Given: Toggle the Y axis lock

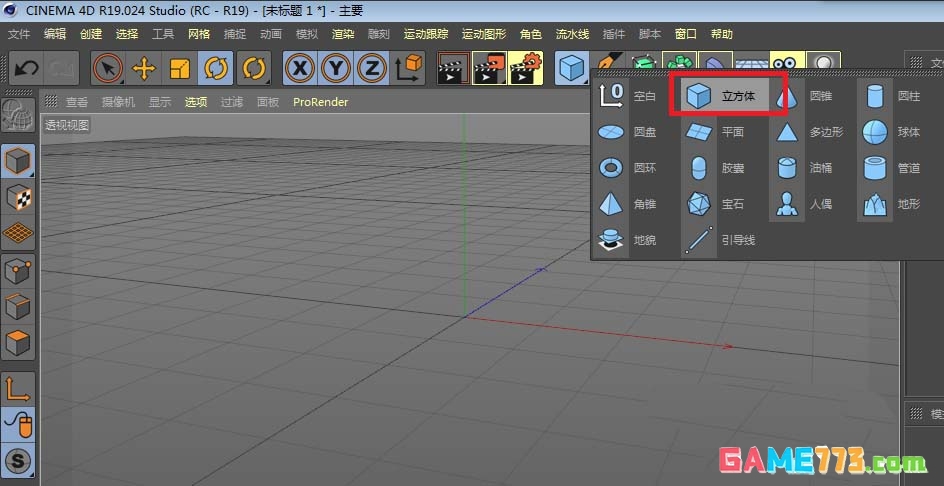Looking at the screenshot, I should point(336,68).
